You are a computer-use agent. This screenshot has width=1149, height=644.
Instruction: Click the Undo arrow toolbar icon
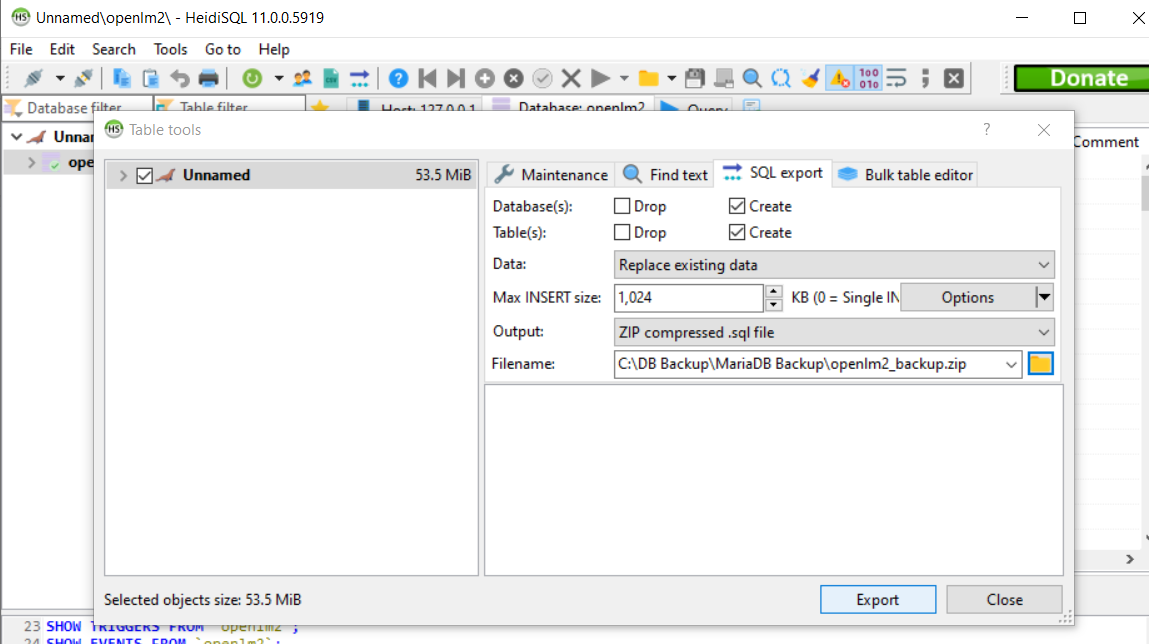click(x=180, y=78)
